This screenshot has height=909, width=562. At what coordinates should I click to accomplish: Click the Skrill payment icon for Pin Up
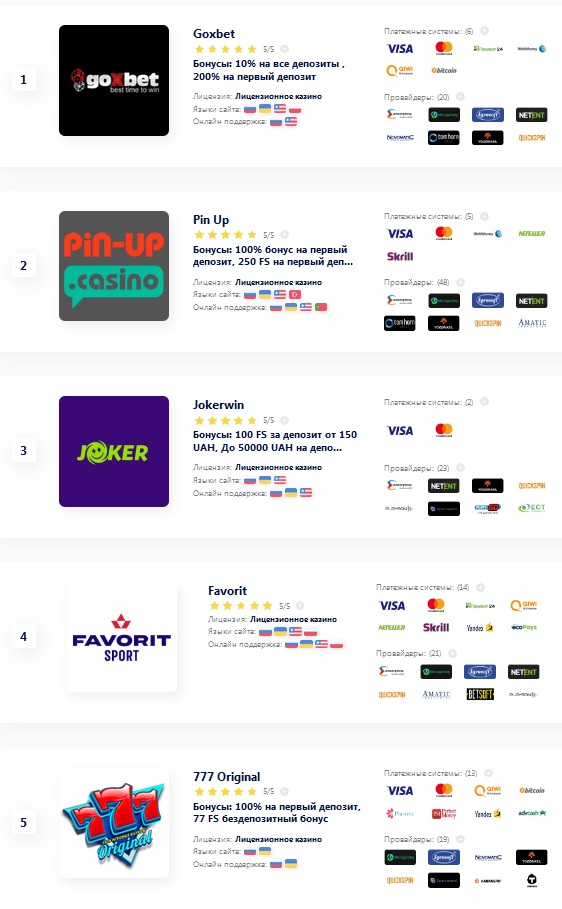400,256
